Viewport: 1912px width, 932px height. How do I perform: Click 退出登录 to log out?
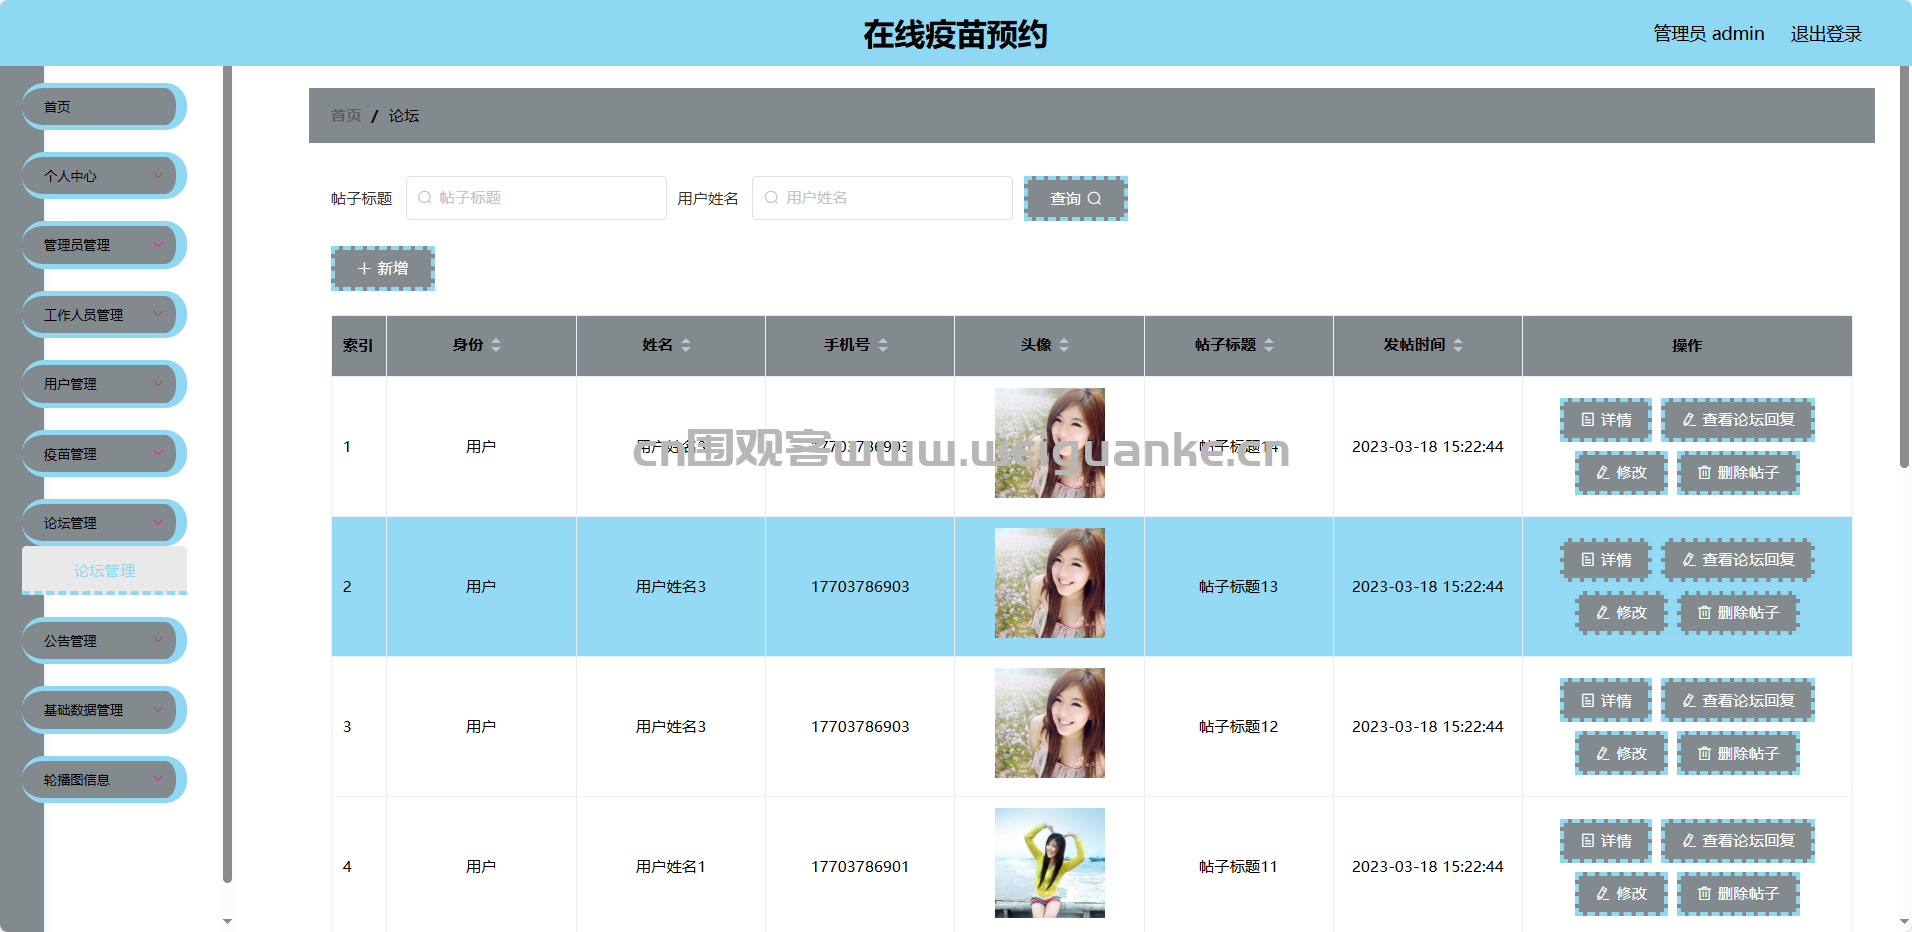click(x=1825, y=34)
